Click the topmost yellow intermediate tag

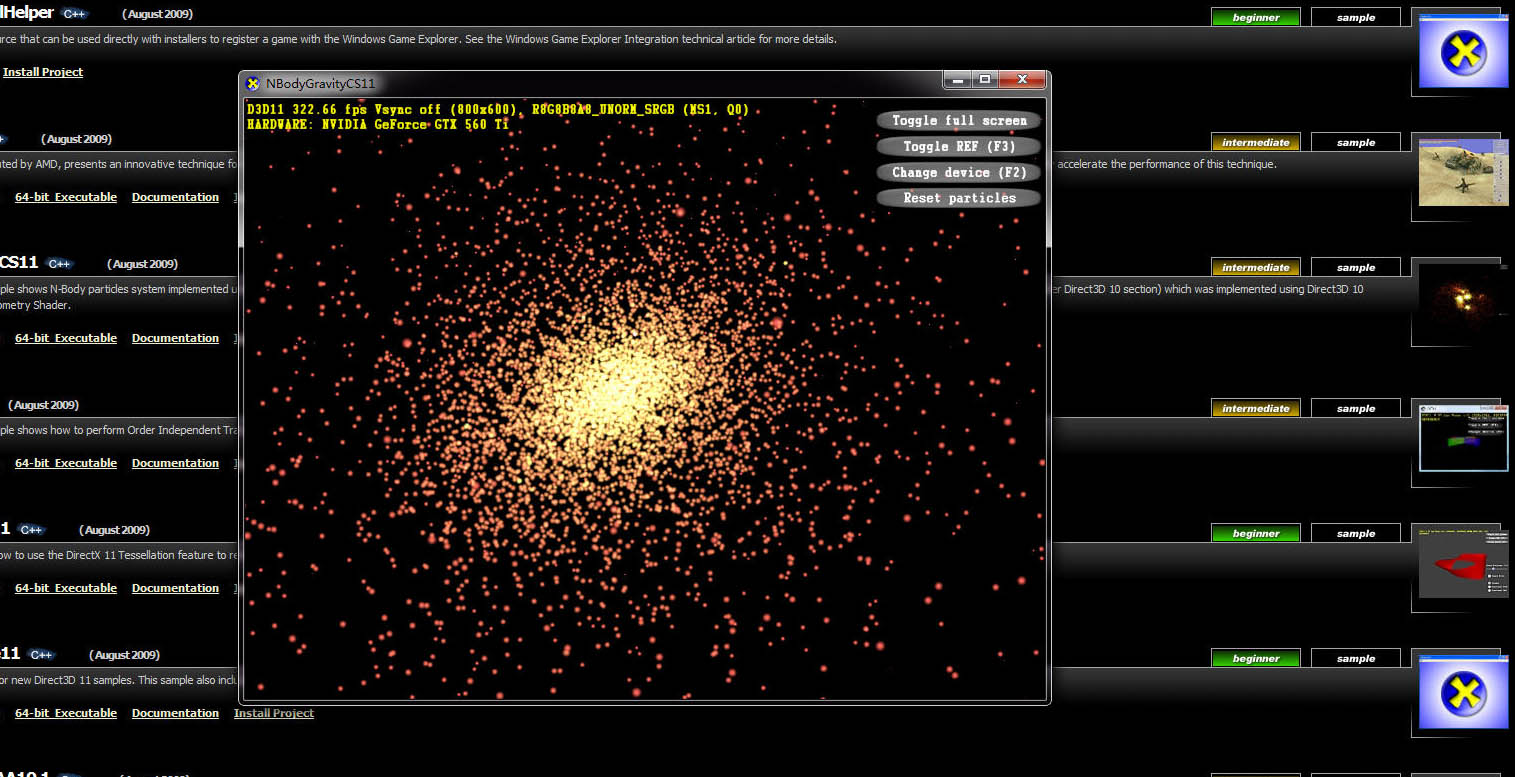pos(1255,142)
